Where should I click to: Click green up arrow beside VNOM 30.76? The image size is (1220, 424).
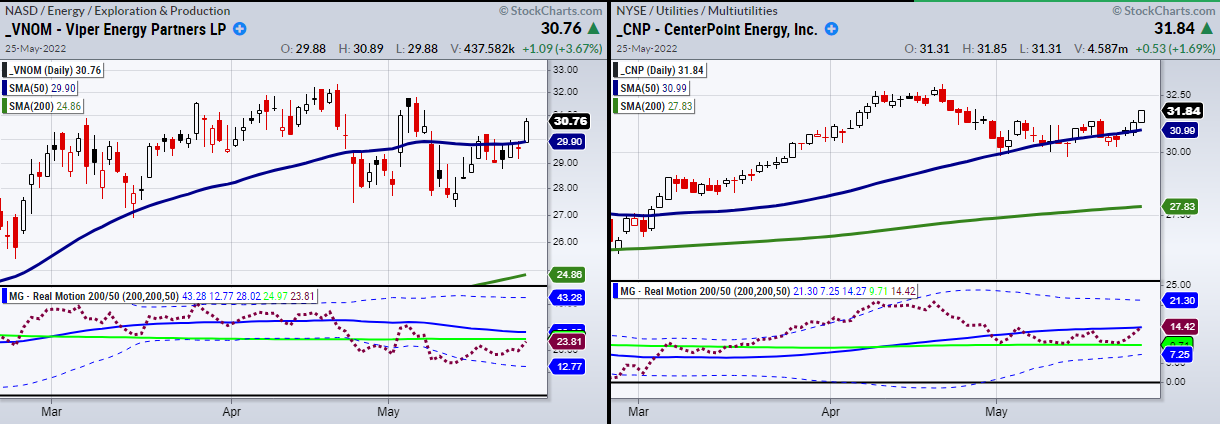[596, 29]
